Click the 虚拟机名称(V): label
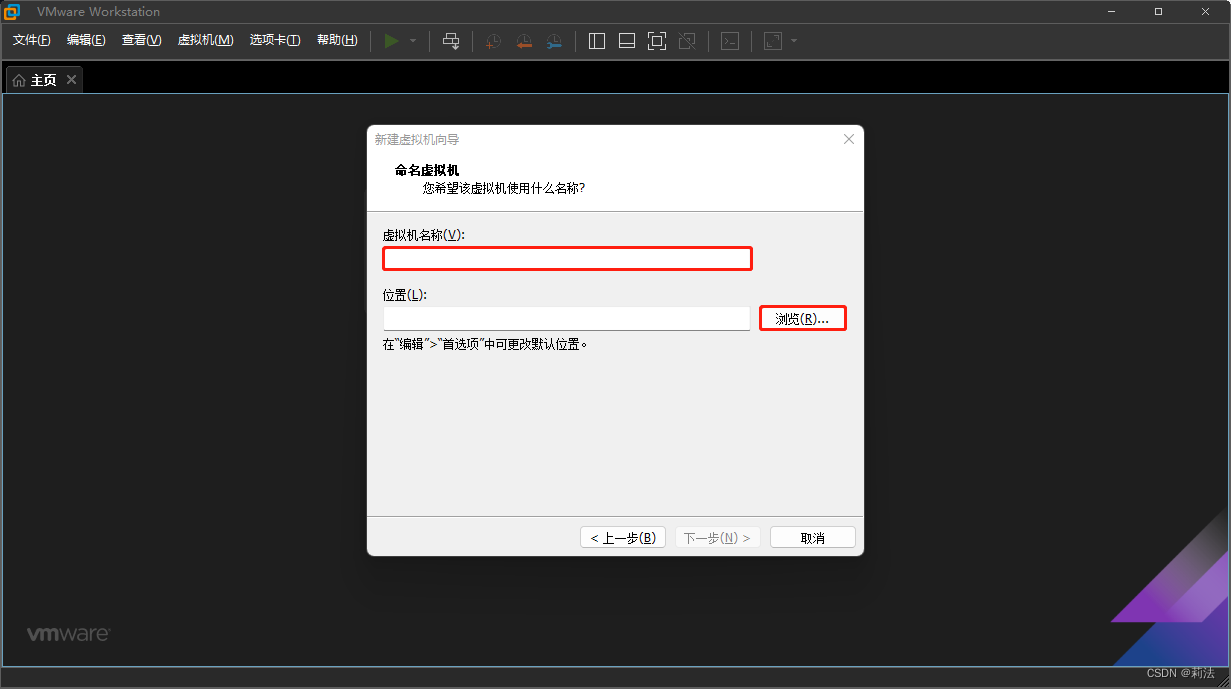The image size is (1231, 689). 424,235
